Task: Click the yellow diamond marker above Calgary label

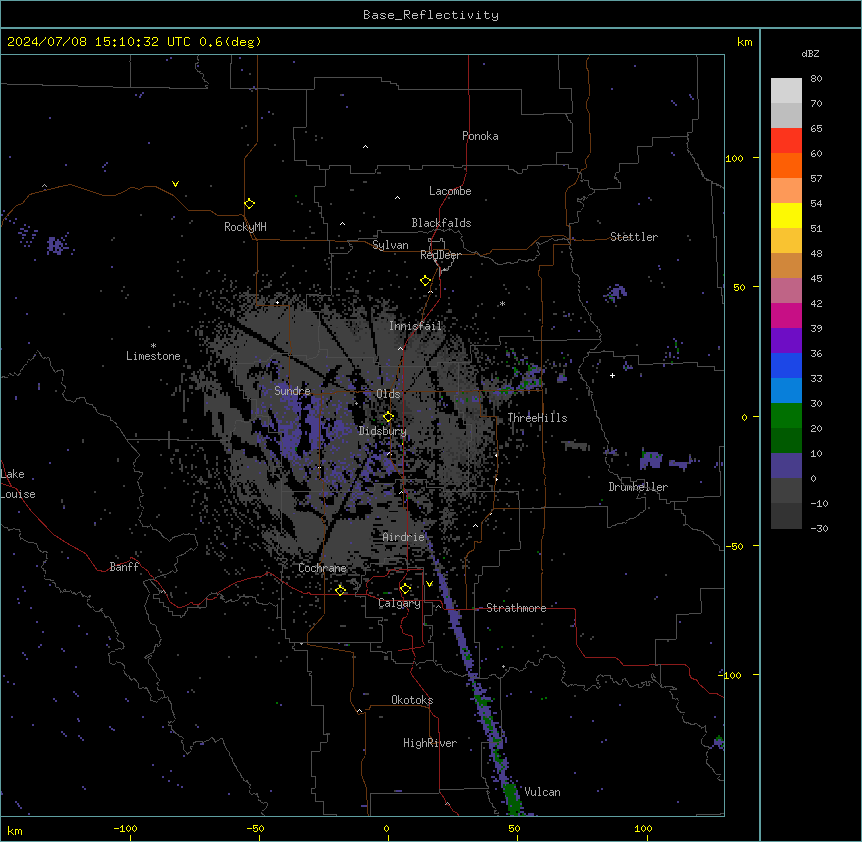Action: pyautogui.click(x=405, y=589)
